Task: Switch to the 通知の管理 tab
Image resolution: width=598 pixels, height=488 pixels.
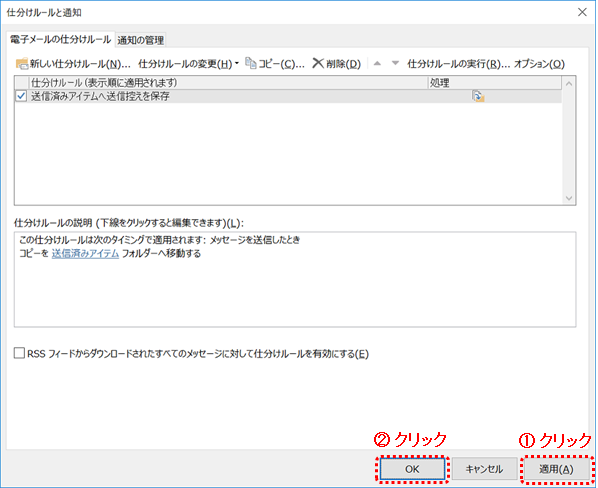Action: (141, 40)
